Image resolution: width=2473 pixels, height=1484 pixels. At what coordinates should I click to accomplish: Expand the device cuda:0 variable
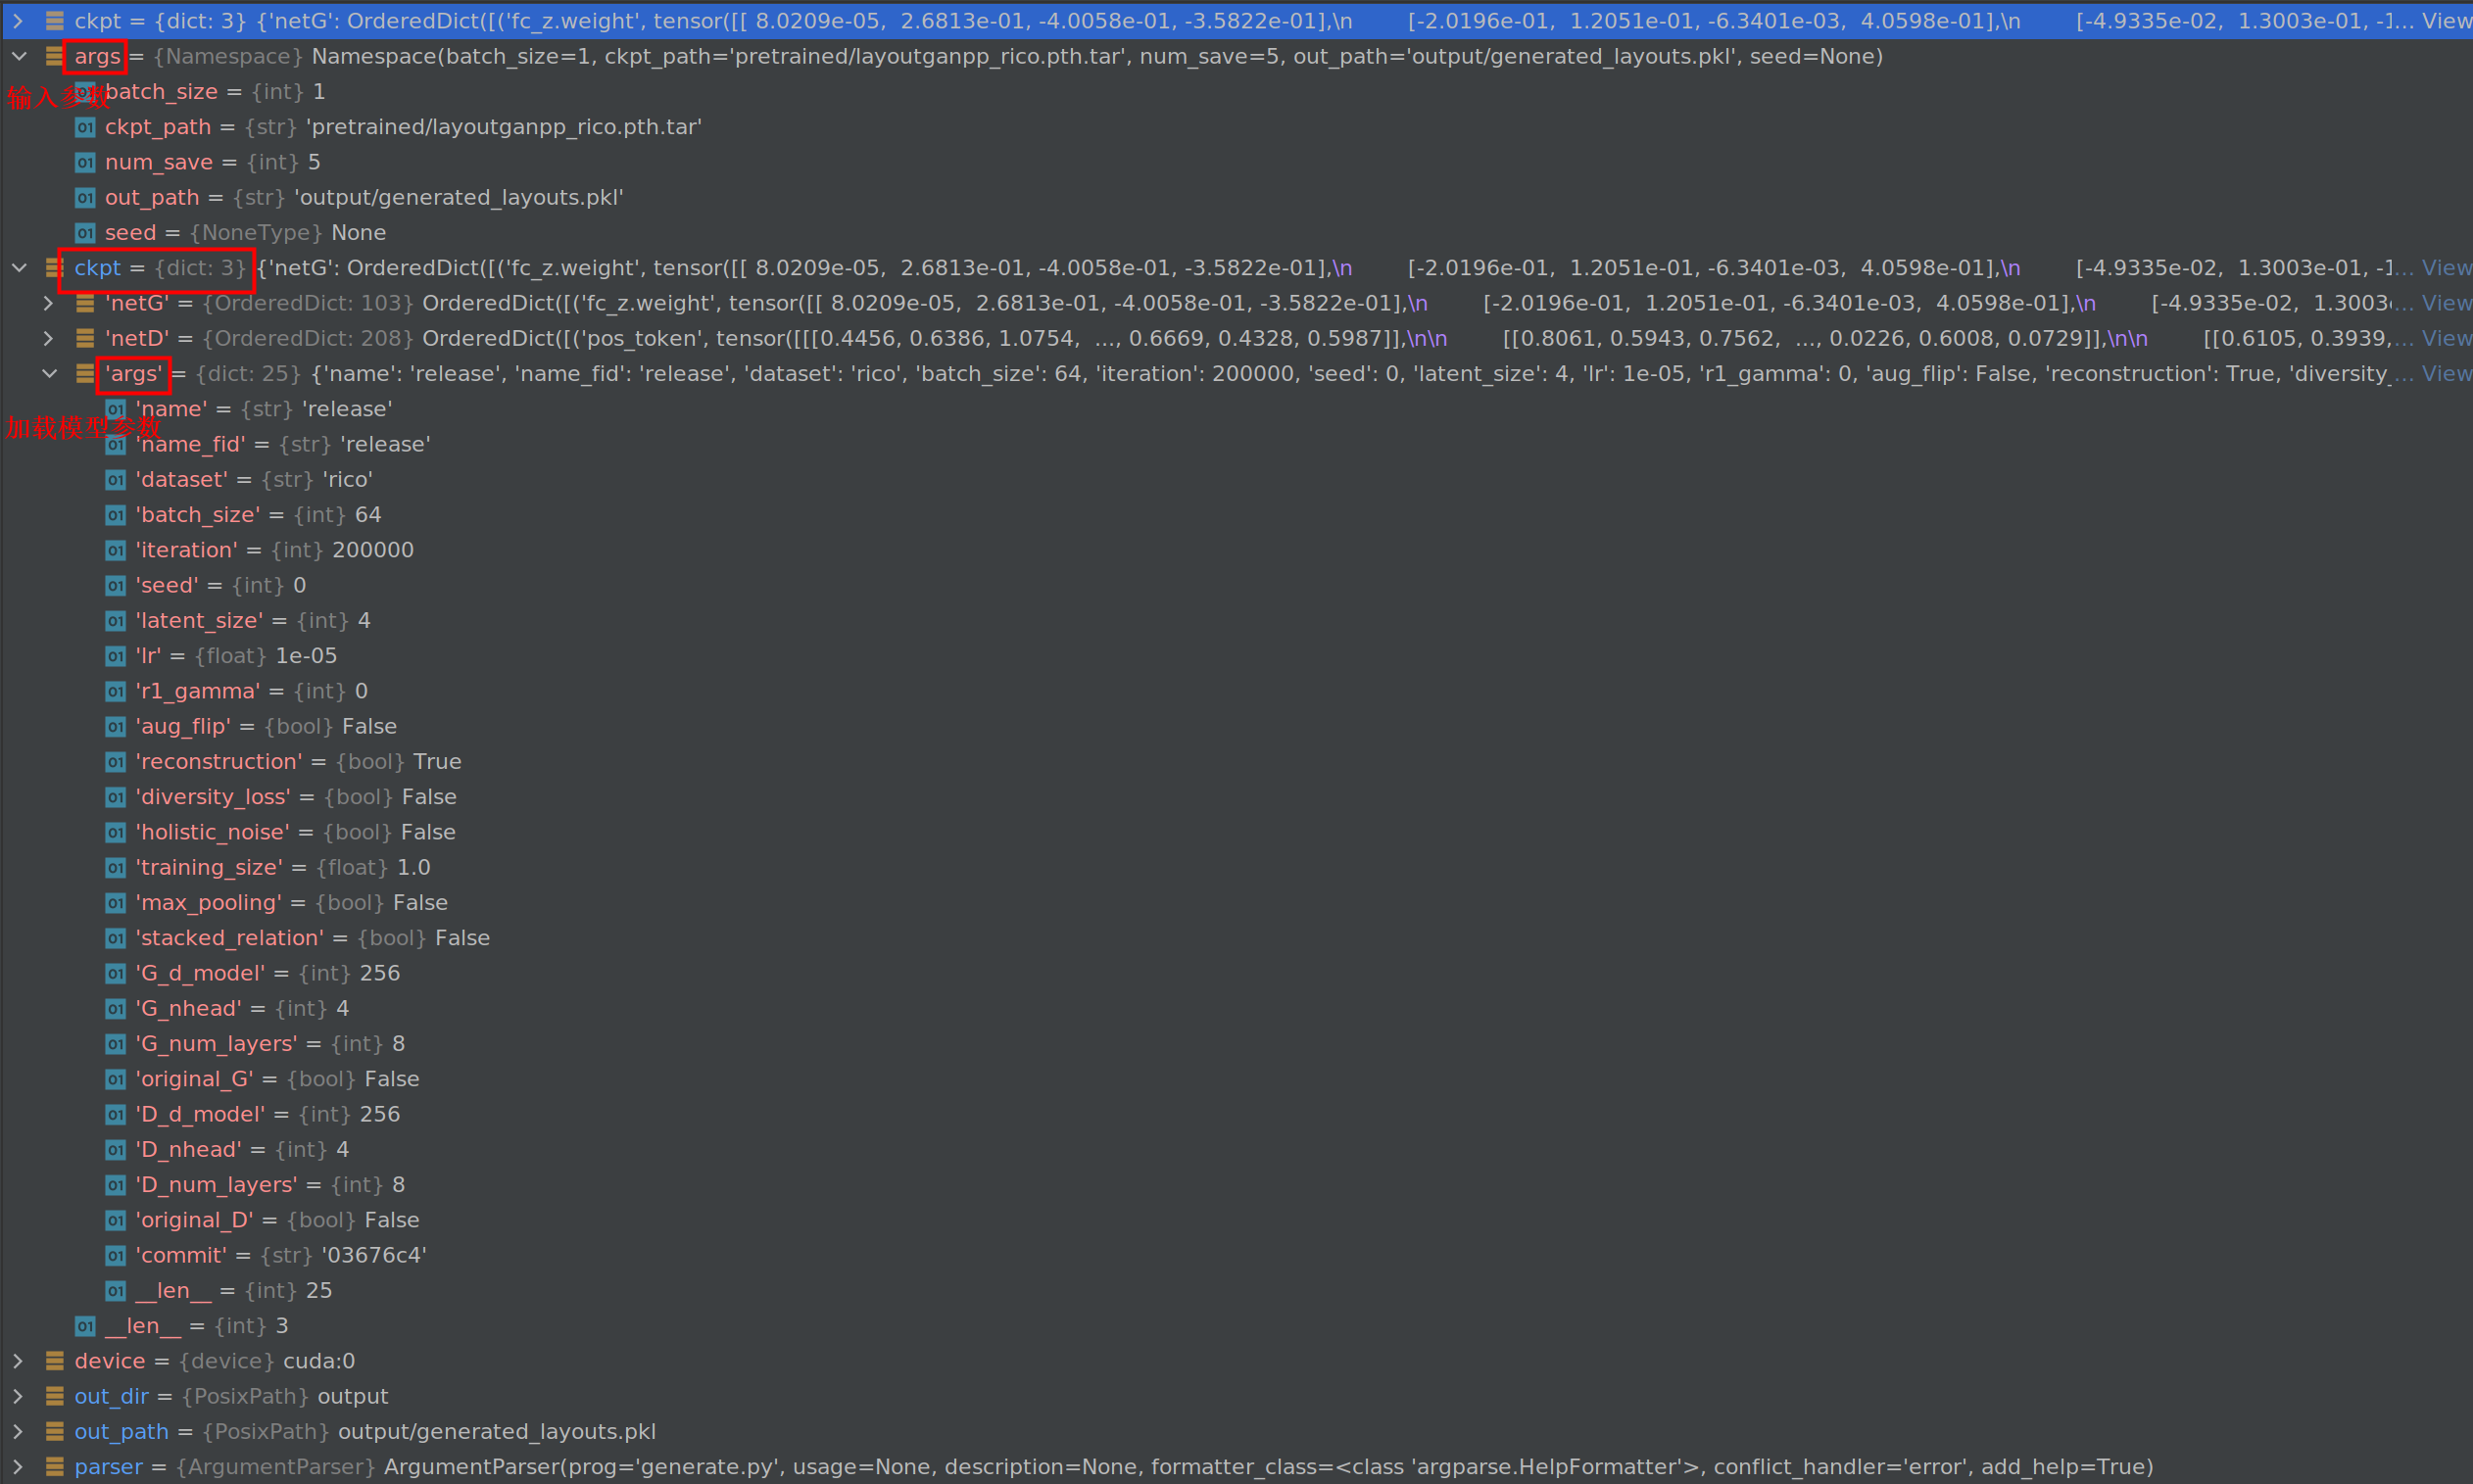coord(19,1361)
